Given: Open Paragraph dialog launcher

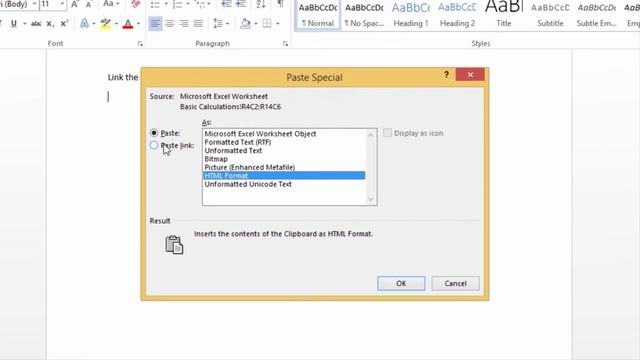Looking at the screenshot, I should point(285,44).
